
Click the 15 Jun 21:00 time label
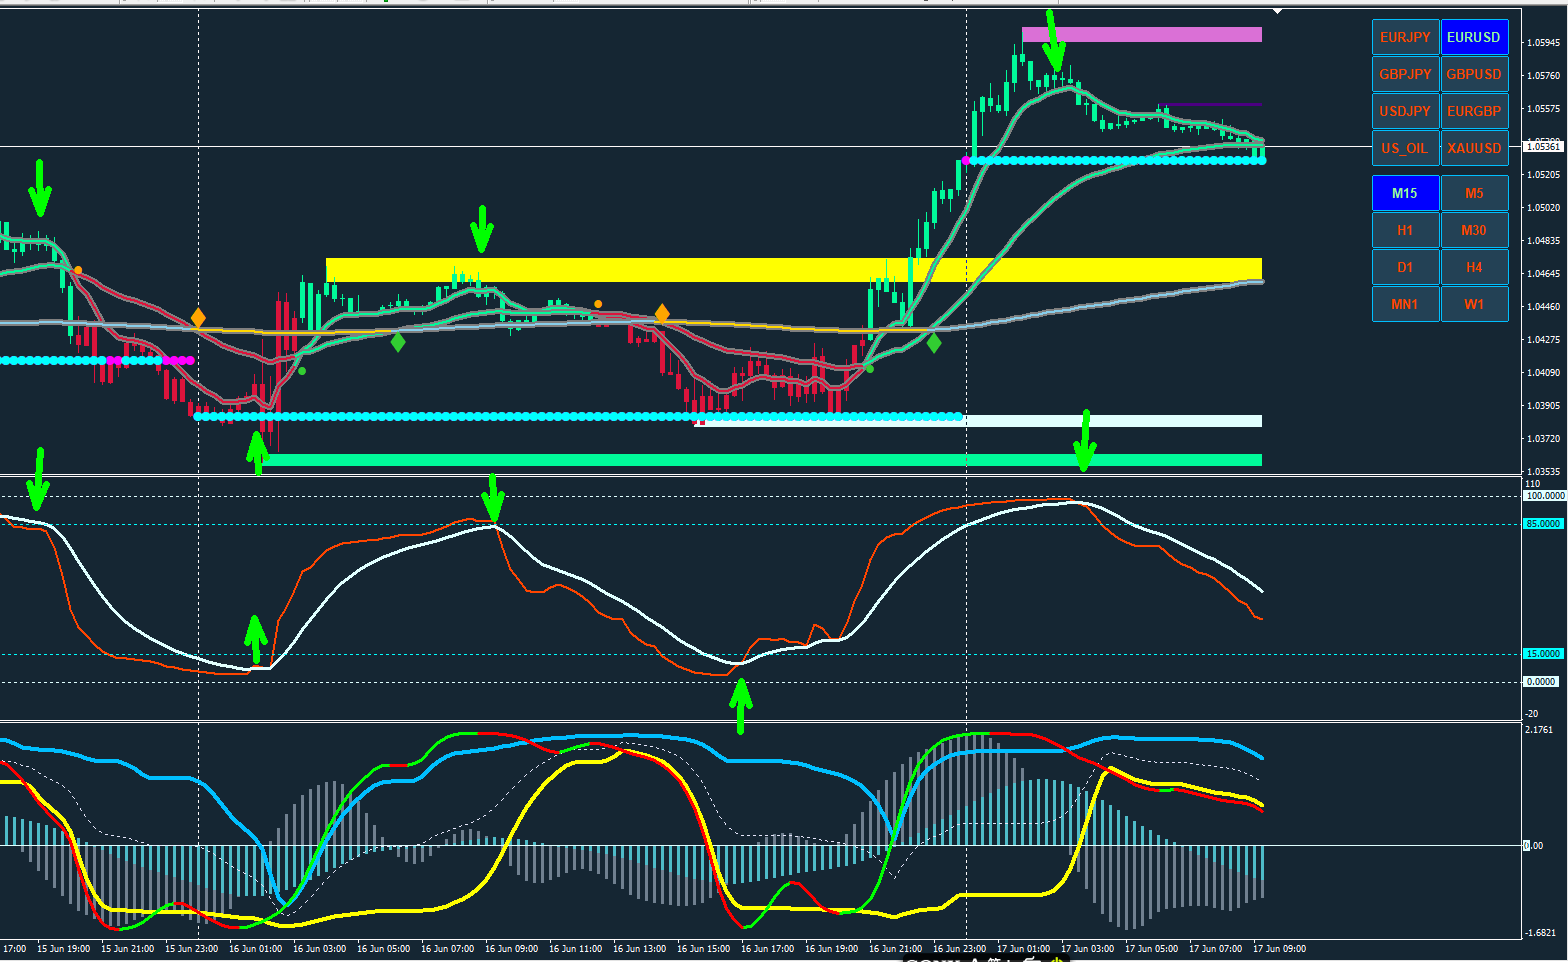[x=127, y=949]
